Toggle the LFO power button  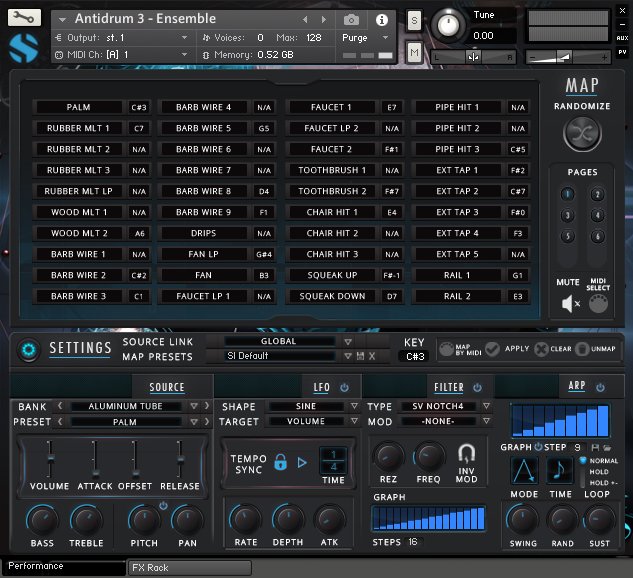point(345,387)
